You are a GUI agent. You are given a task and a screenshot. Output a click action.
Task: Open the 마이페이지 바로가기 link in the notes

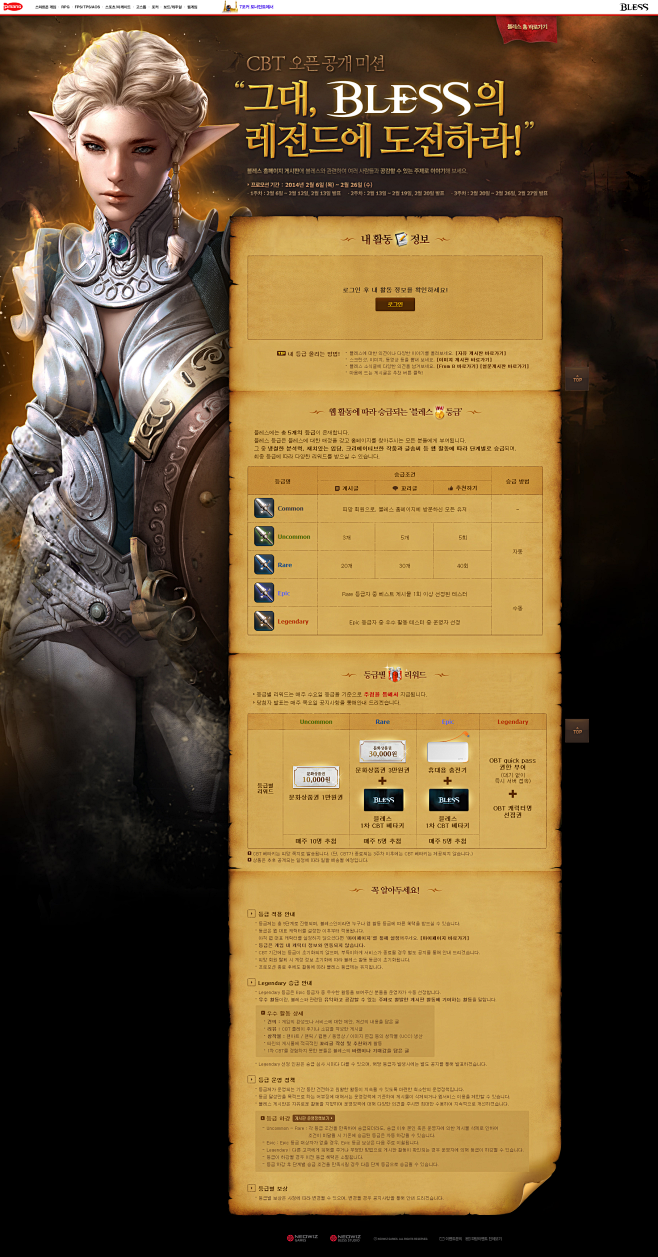pyautogui.click(x=446, y=936)
